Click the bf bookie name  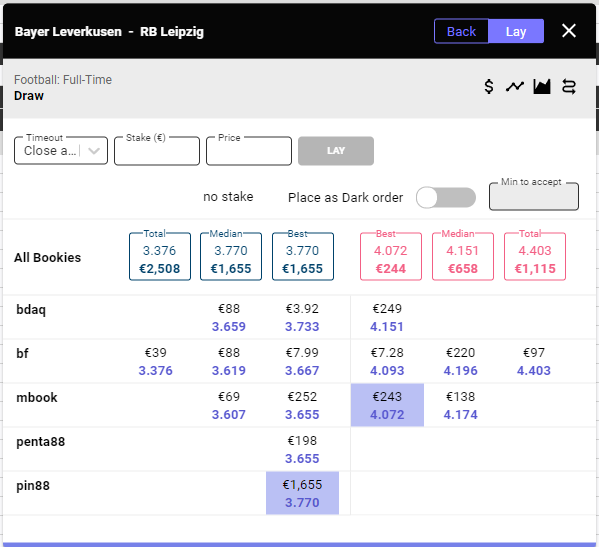pos(22,353)
